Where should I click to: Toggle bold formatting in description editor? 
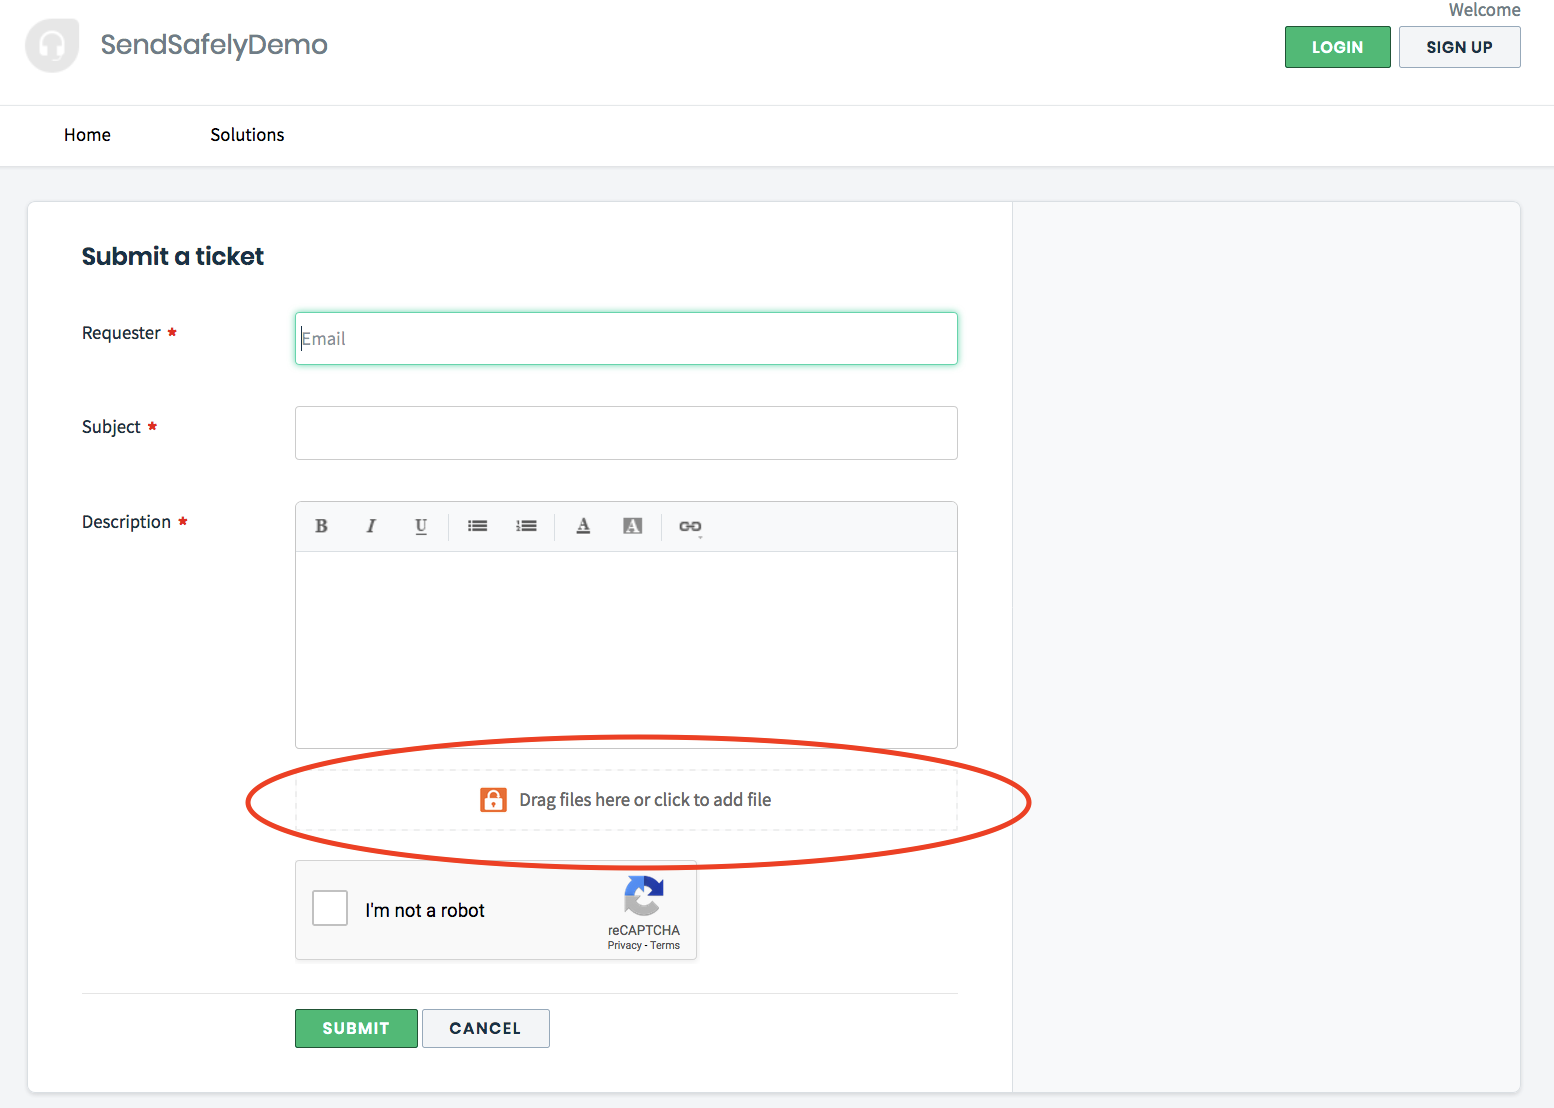point(321,526)
